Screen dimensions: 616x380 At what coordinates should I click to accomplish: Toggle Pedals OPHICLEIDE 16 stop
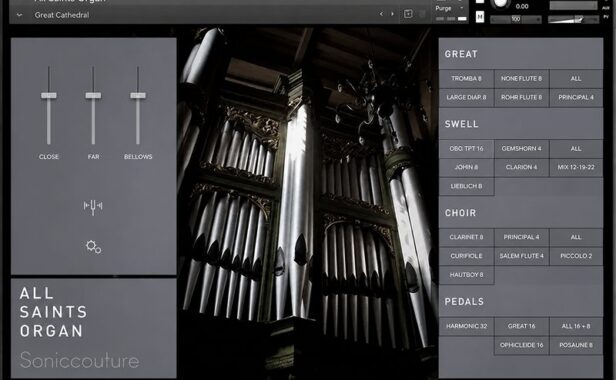point(521,345)
